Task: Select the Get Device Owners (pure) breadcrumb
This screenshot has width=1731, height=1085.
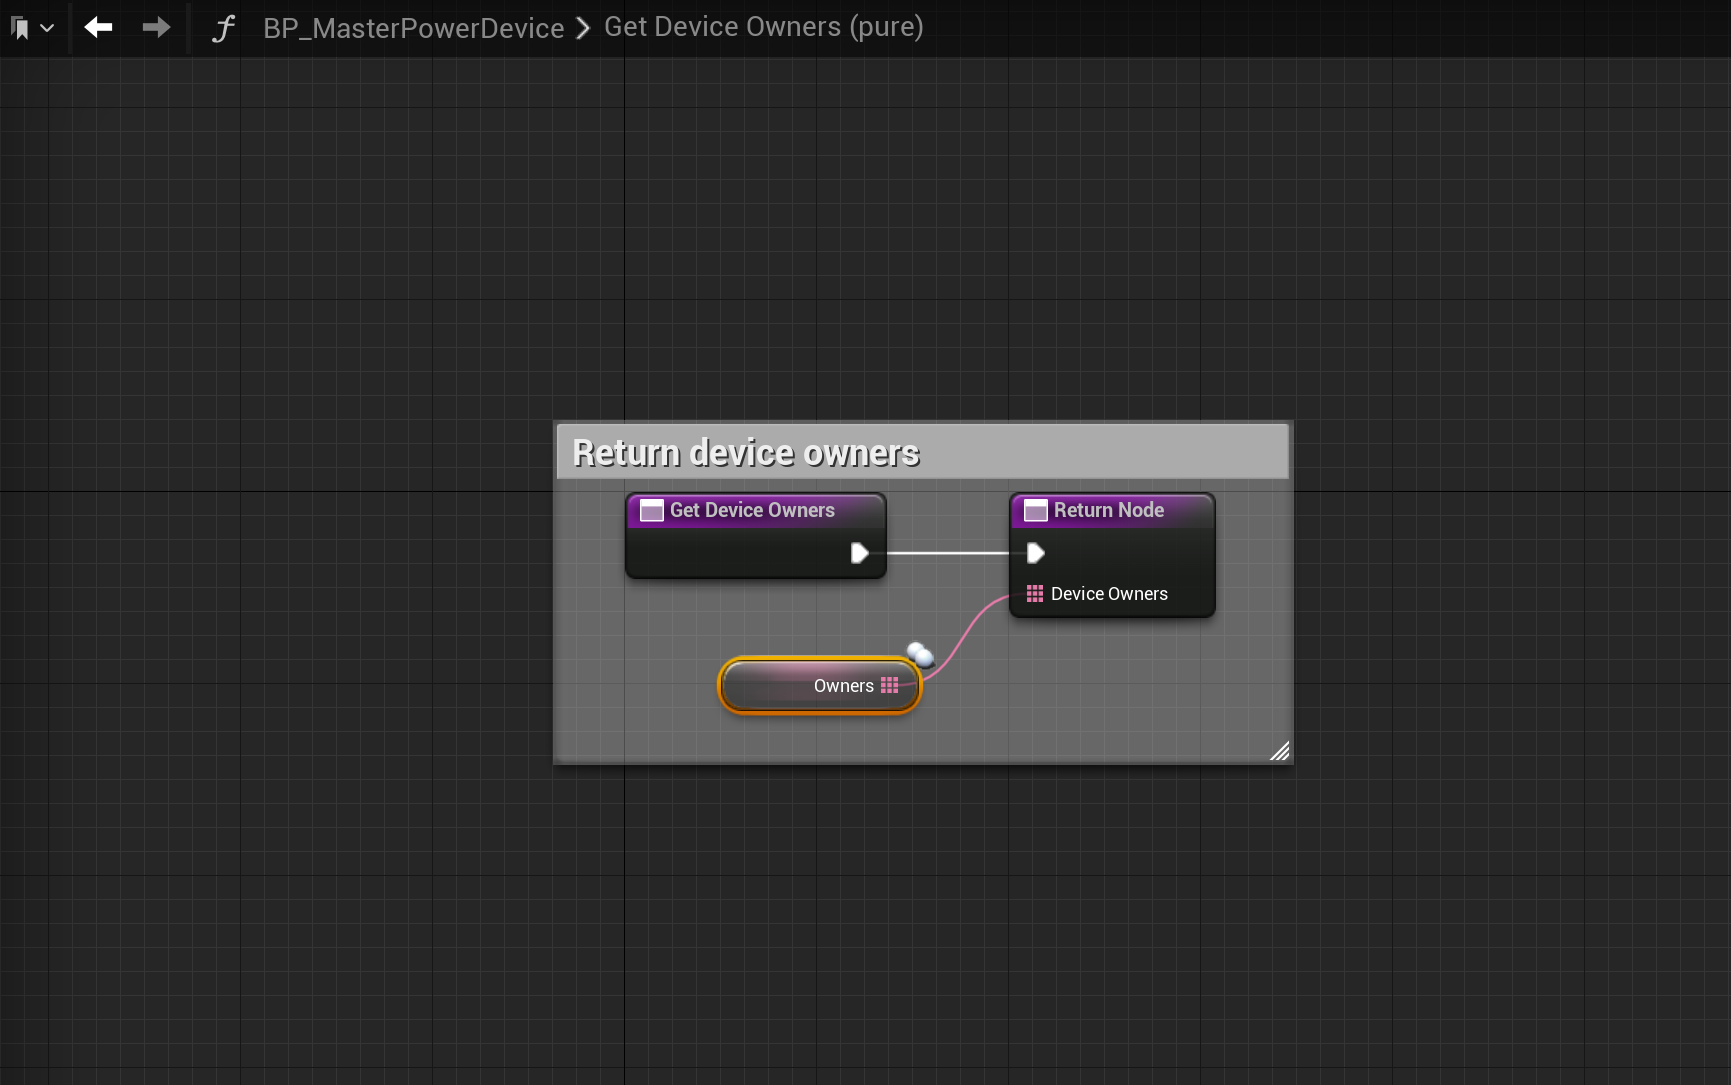Action: point(763,27)
